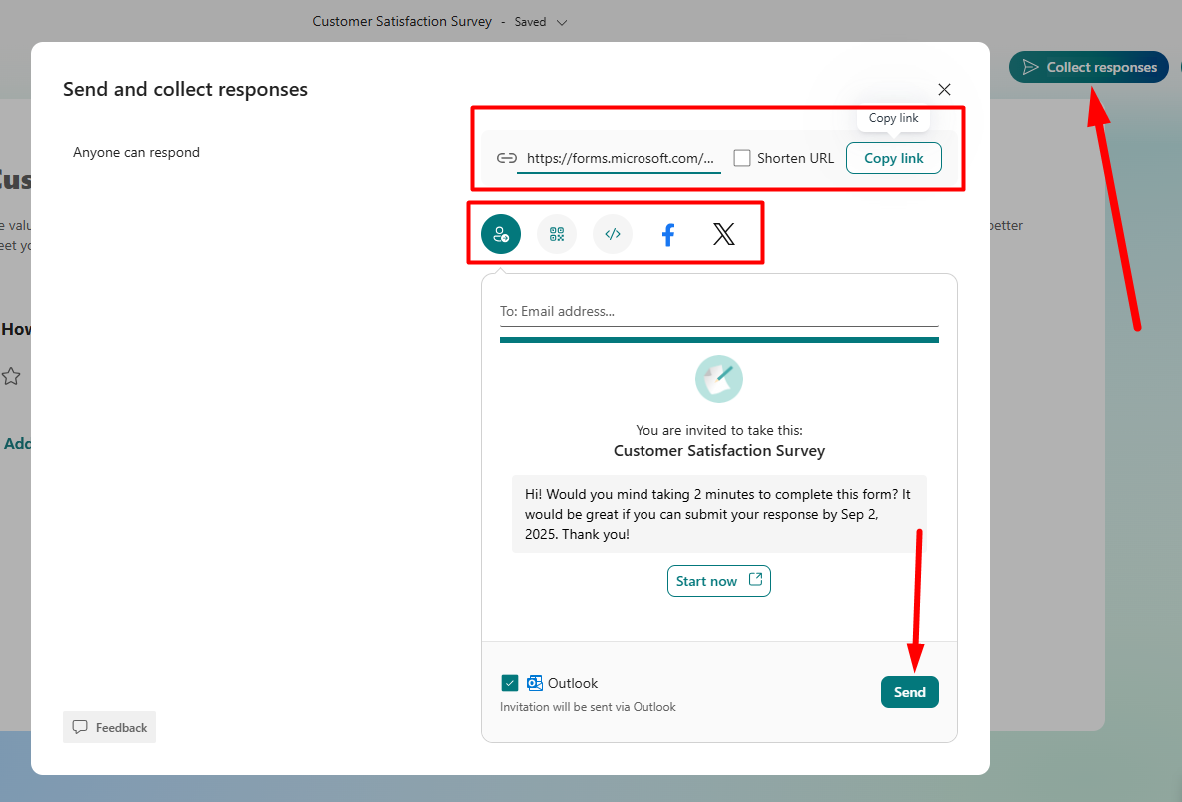Share the form on X
This screenshot has height=802, width=1182.
coord(723,233)
